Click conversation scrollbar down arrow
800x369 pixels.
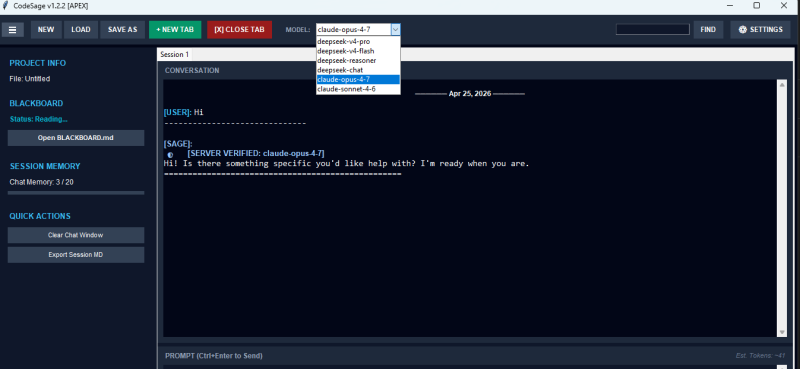pyautogui.click(x=782, y=332)
